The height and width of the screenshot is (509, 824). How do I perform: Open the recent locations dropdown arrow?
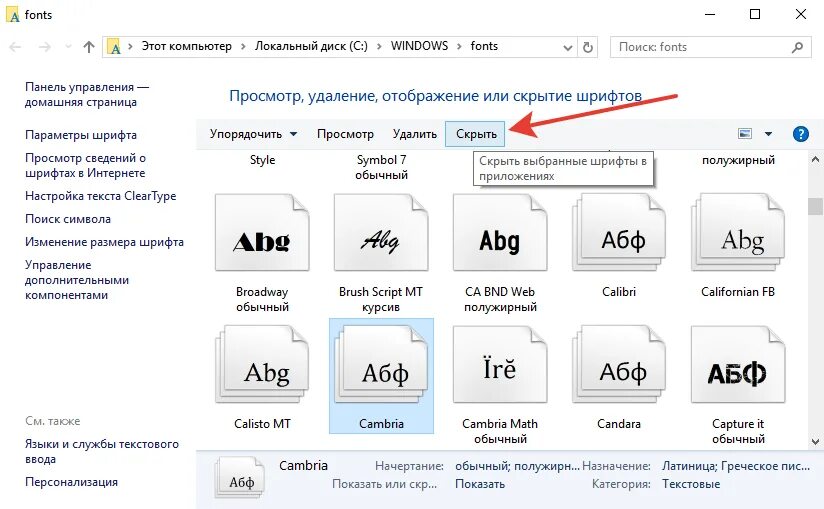pyautogui.click(x=68, y=47)
